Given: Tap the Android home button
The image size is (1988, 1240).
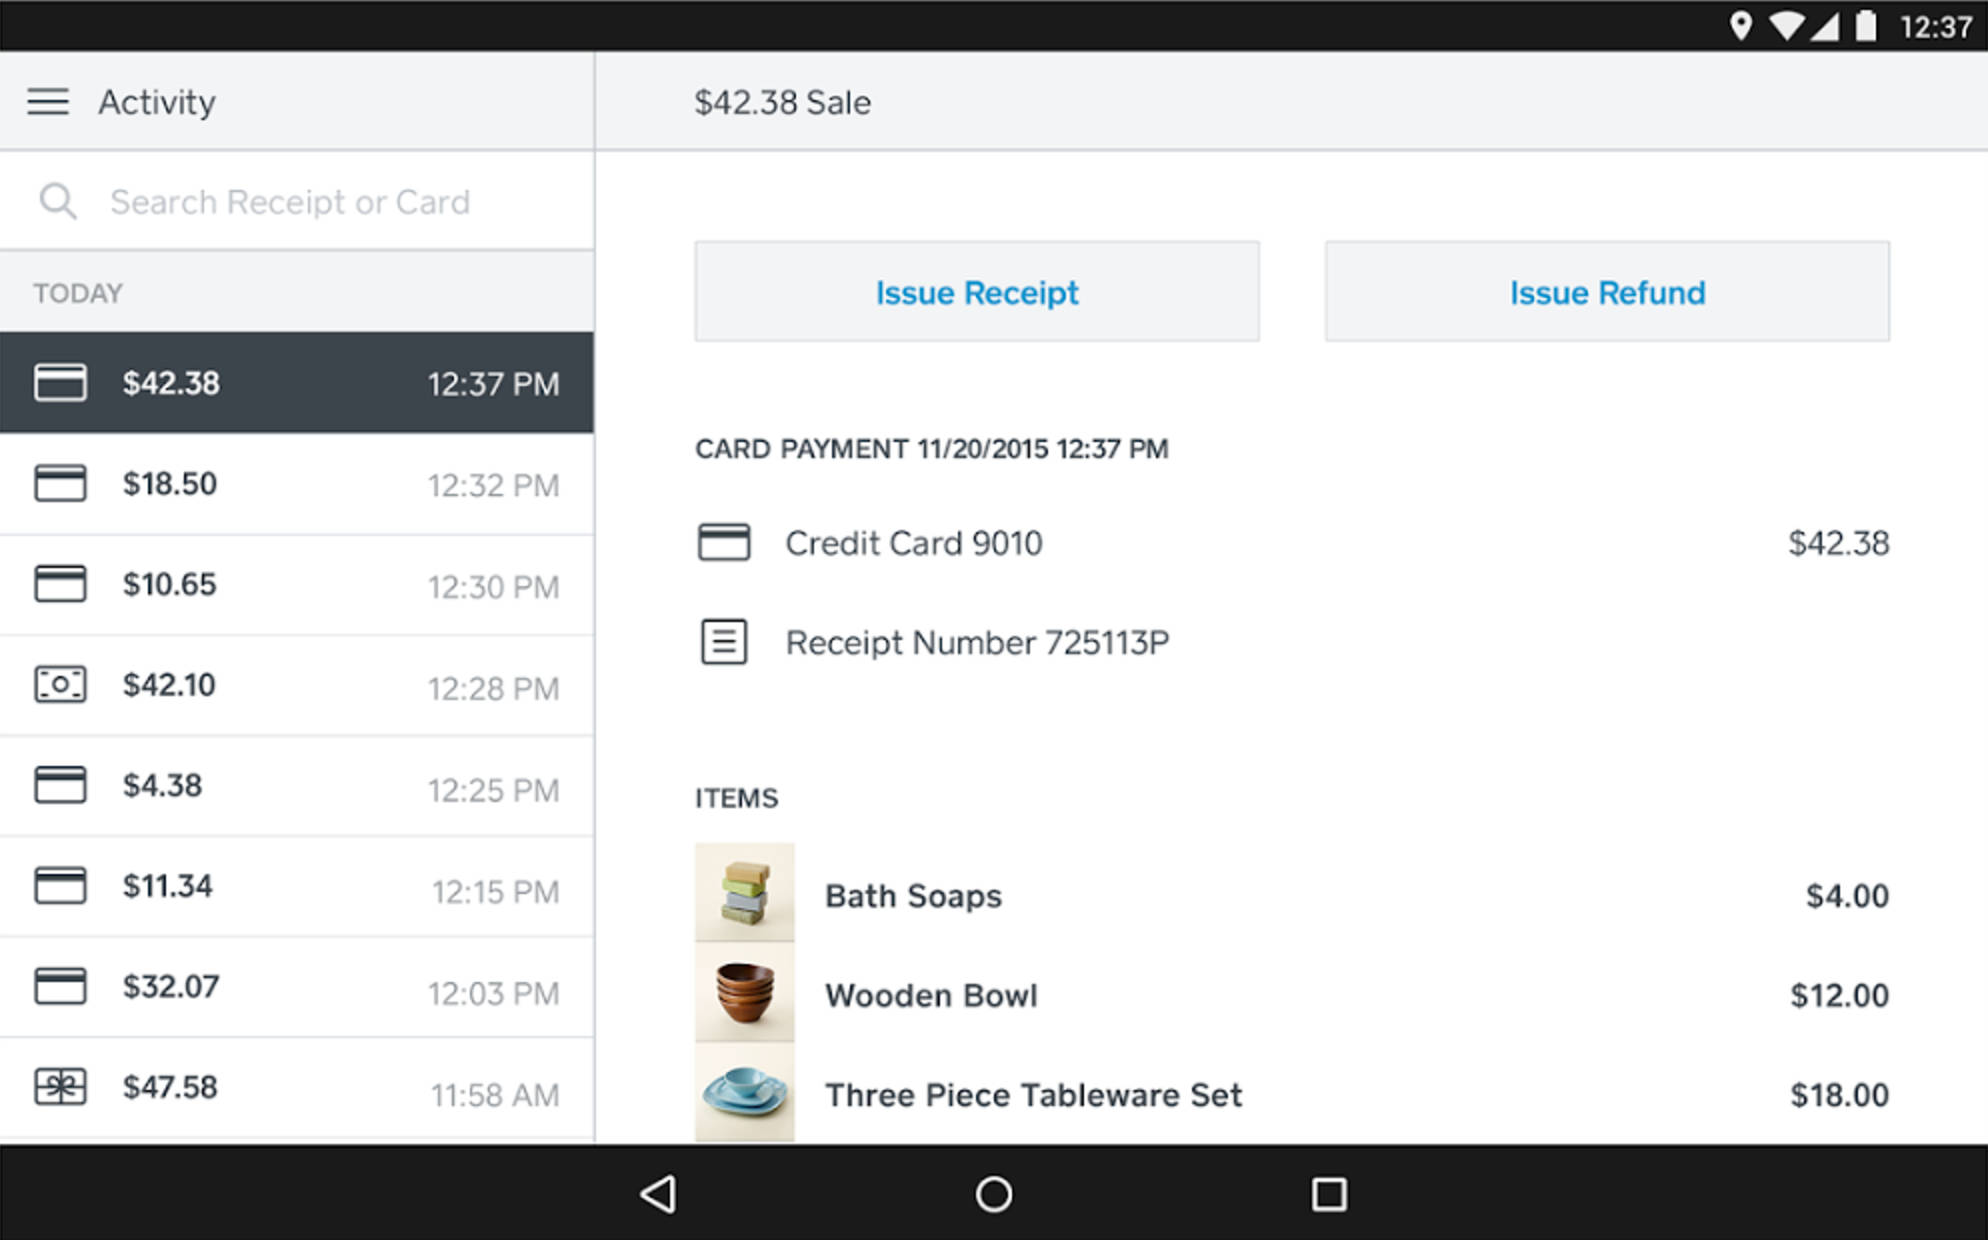Looking at the screenshot, I should click(993, 1193).
